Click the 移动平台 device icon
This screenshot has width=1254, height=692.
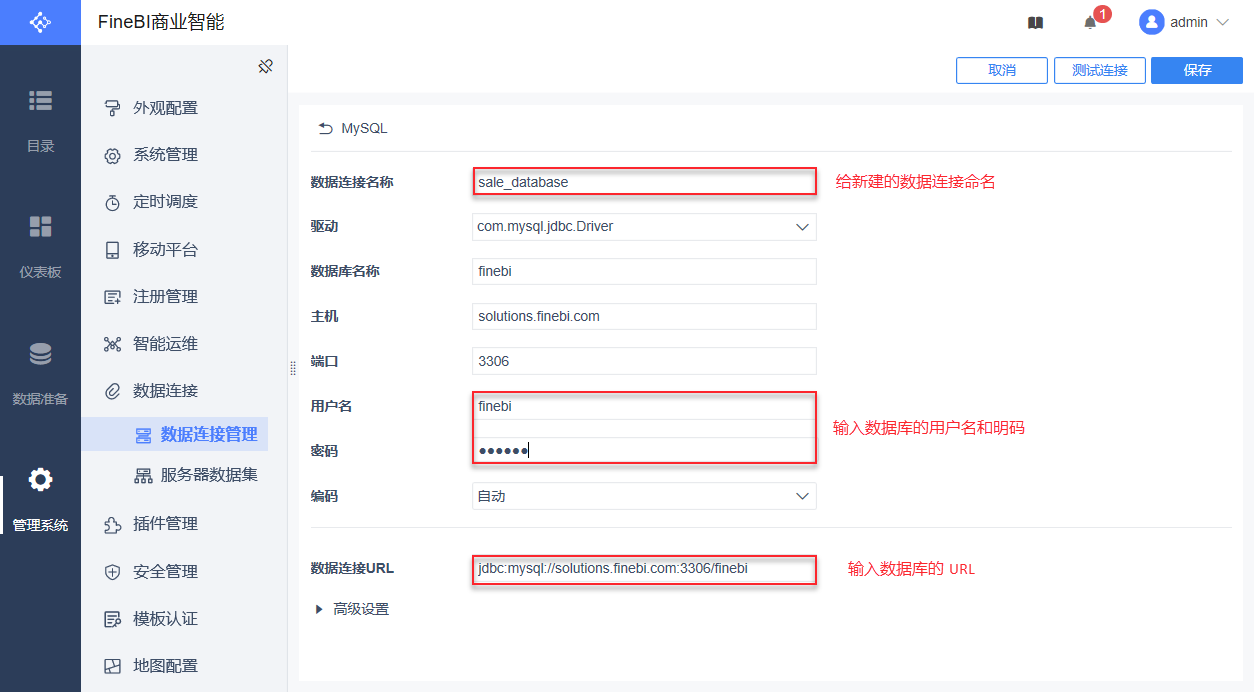click(x=113, y=249)
